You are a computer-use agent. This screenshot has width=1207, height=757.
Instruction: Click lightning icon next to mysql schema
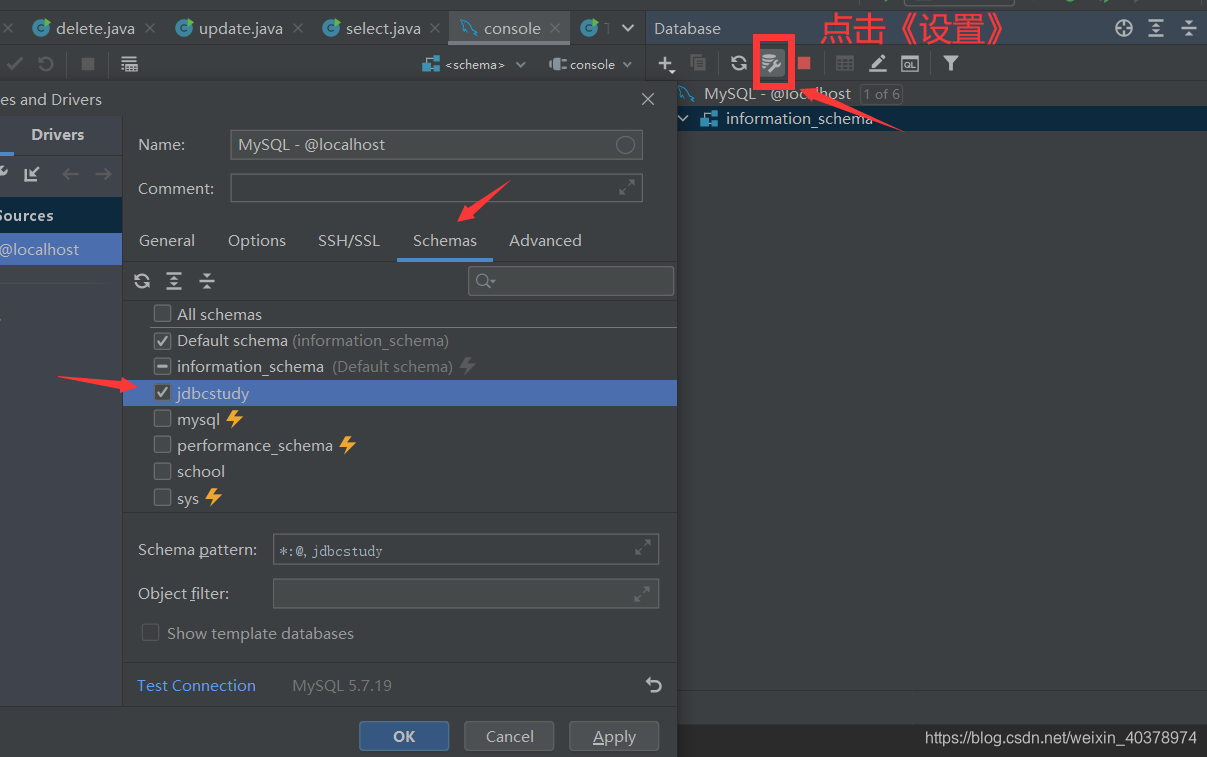[x=234, y=419]
